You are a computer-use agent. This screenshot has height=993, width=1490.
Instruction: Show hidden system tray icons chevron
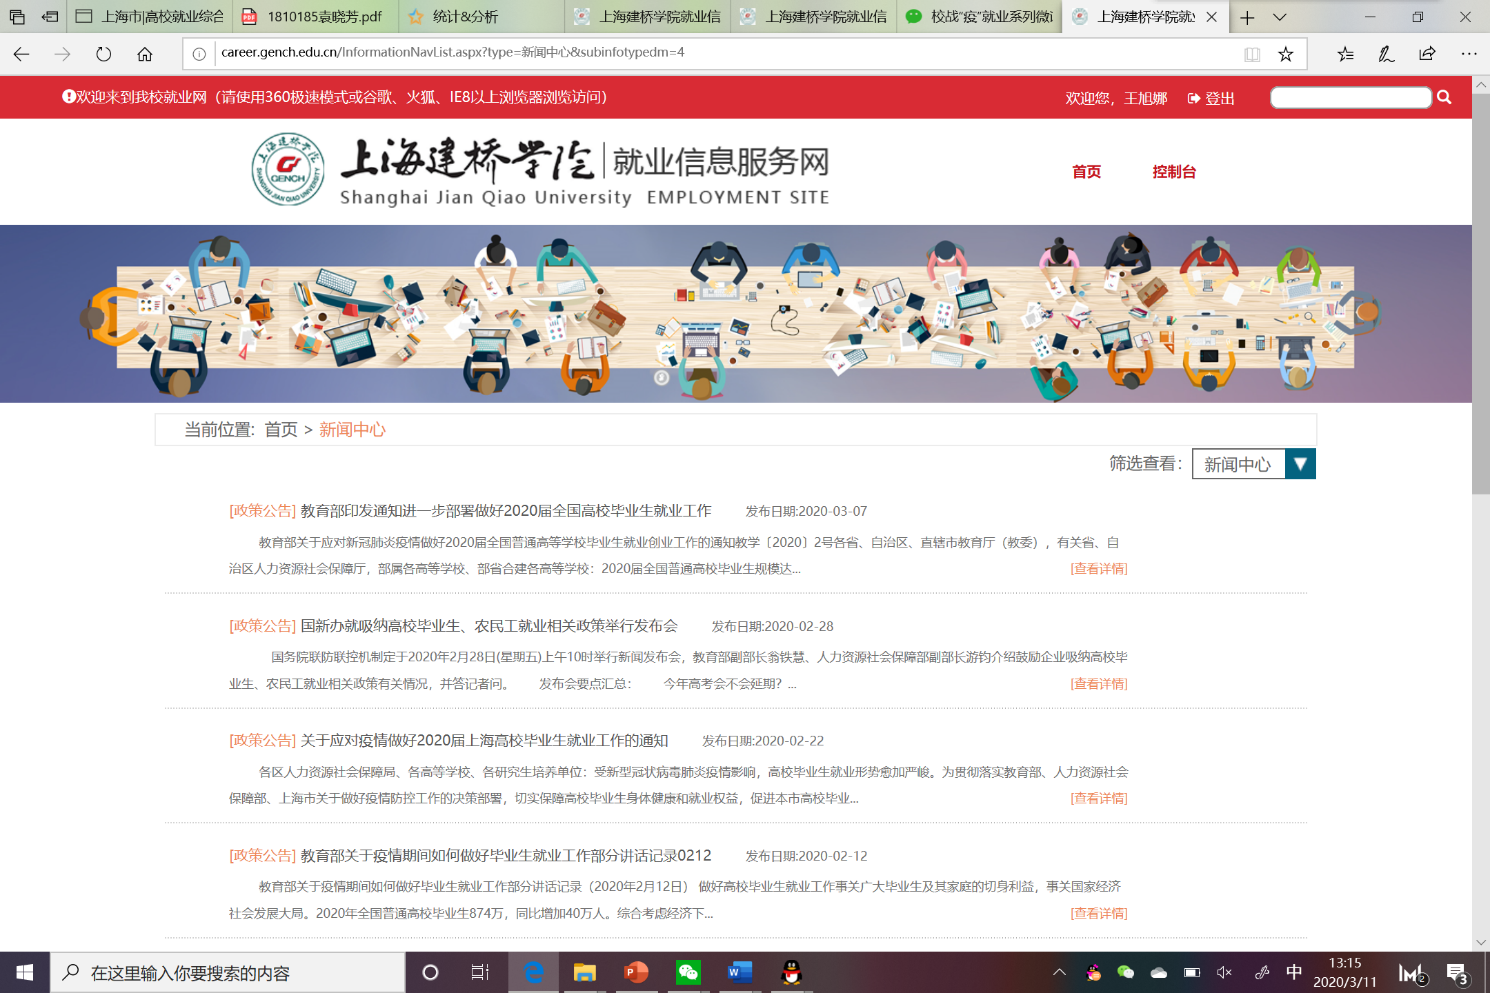(x=1060, y=972)
